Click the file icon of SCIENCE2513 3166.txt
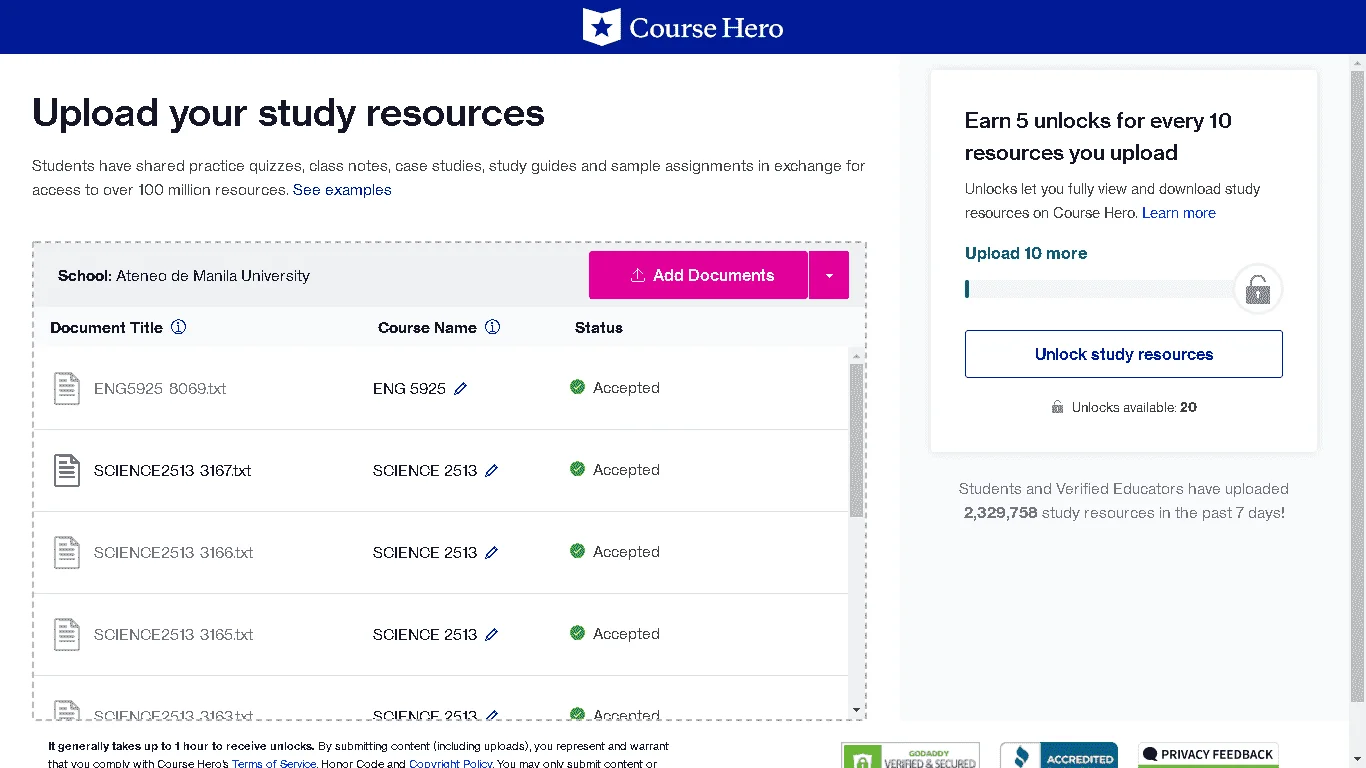Viewport: 1366px width, 768px height. (x=67, y=552)
